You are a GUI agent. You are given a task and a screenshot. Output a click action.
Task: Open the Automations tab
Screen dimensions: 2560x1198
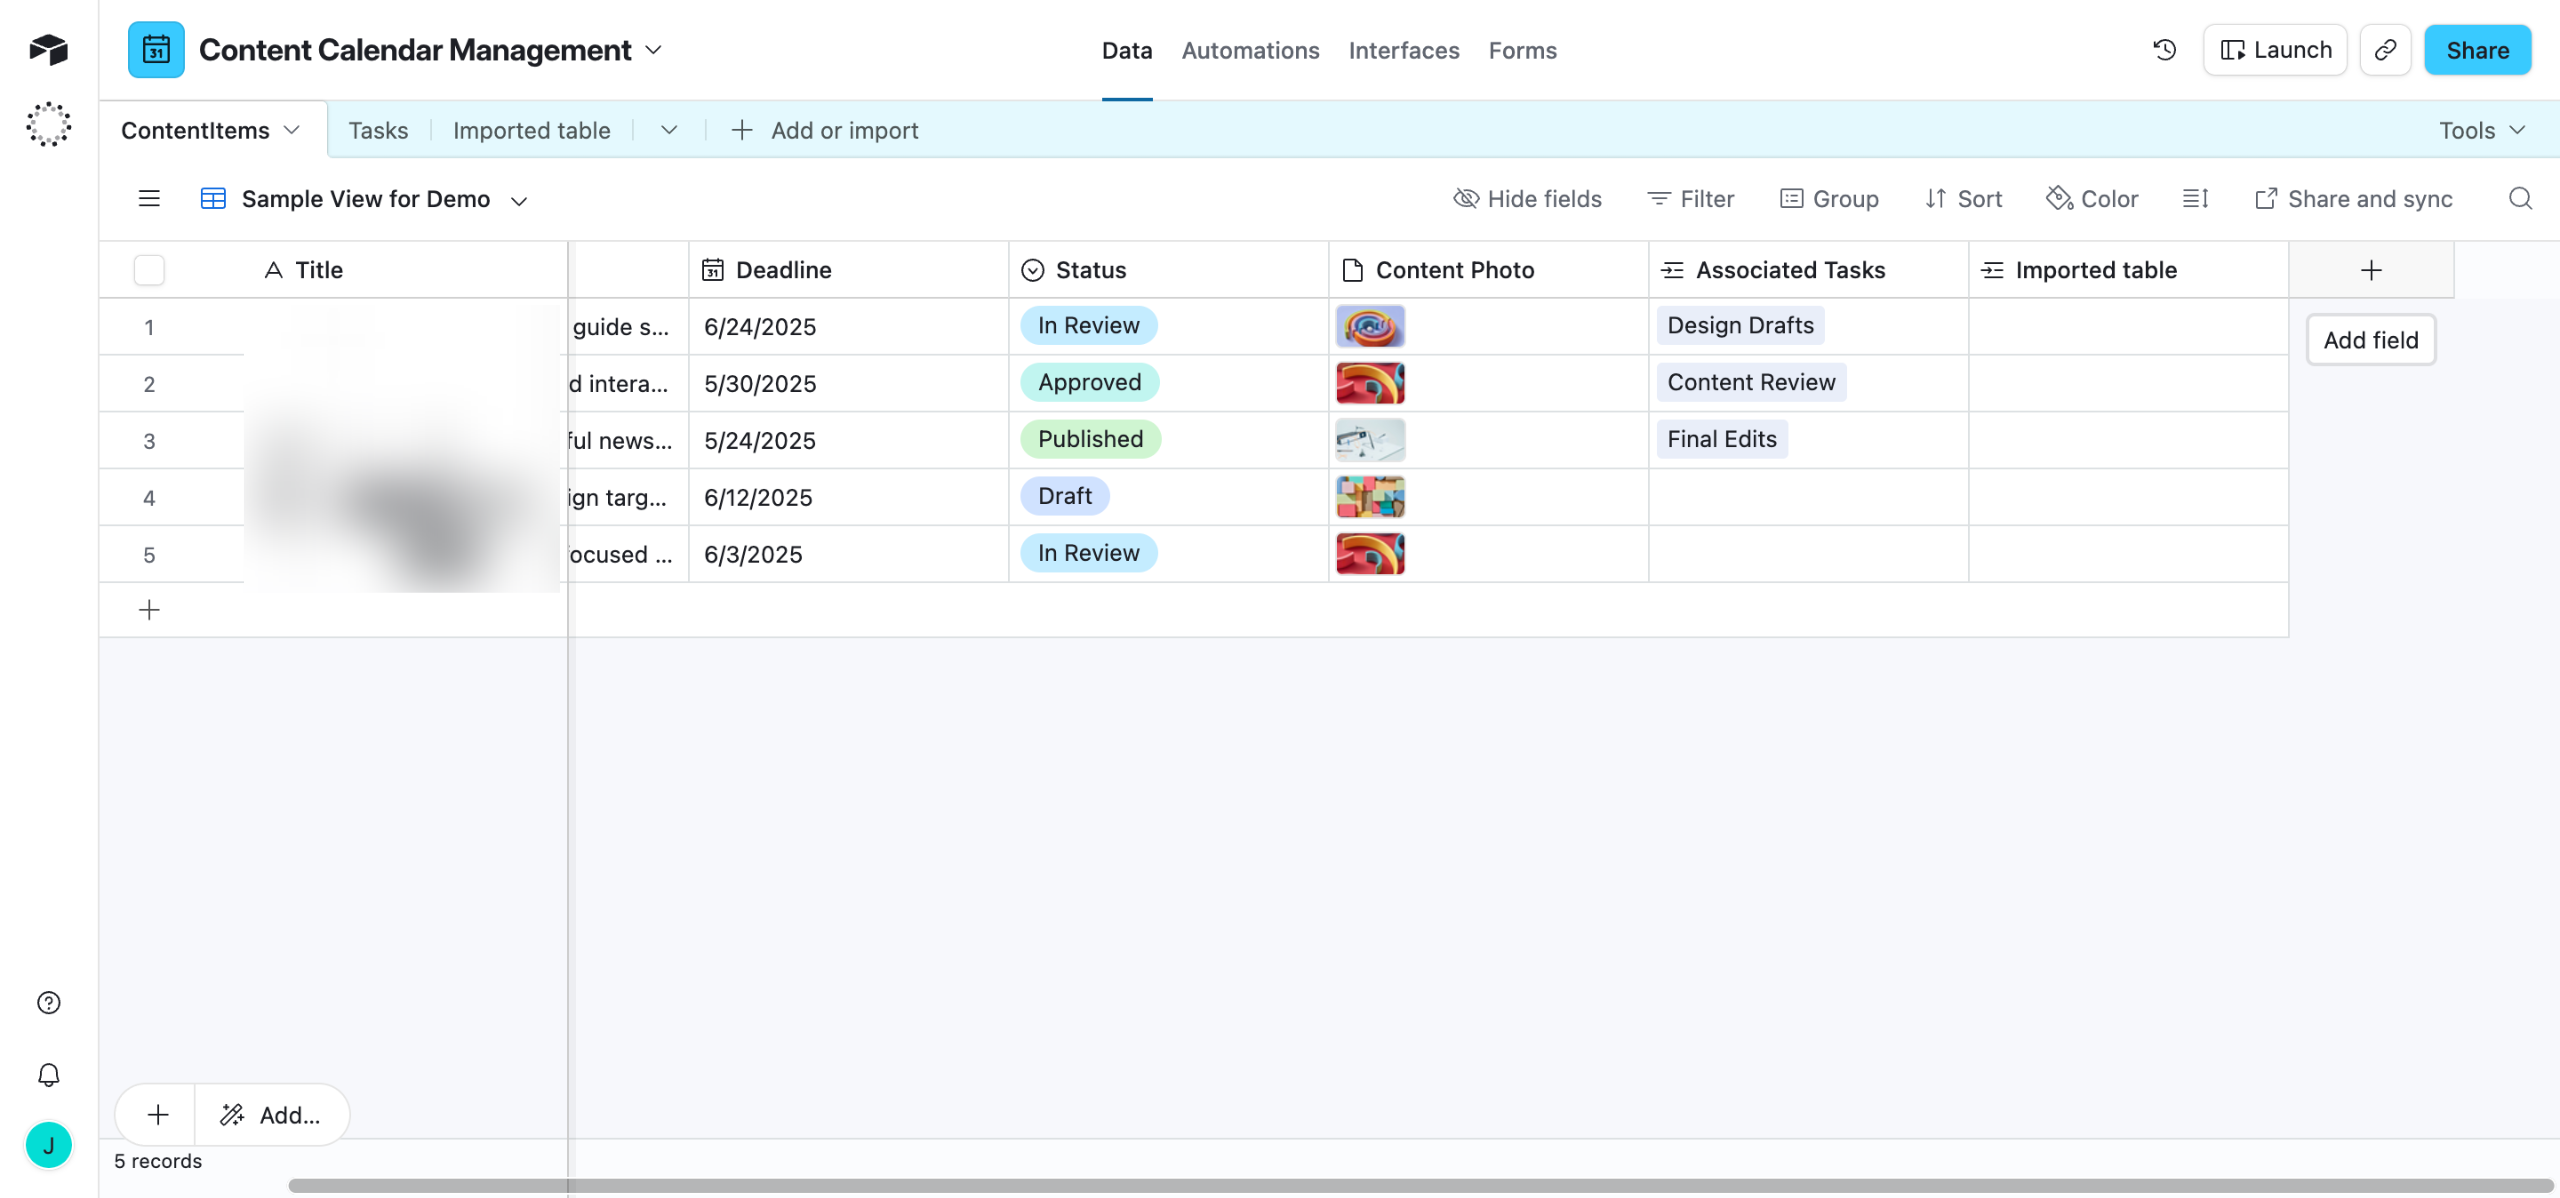[x=1250, y=50]
